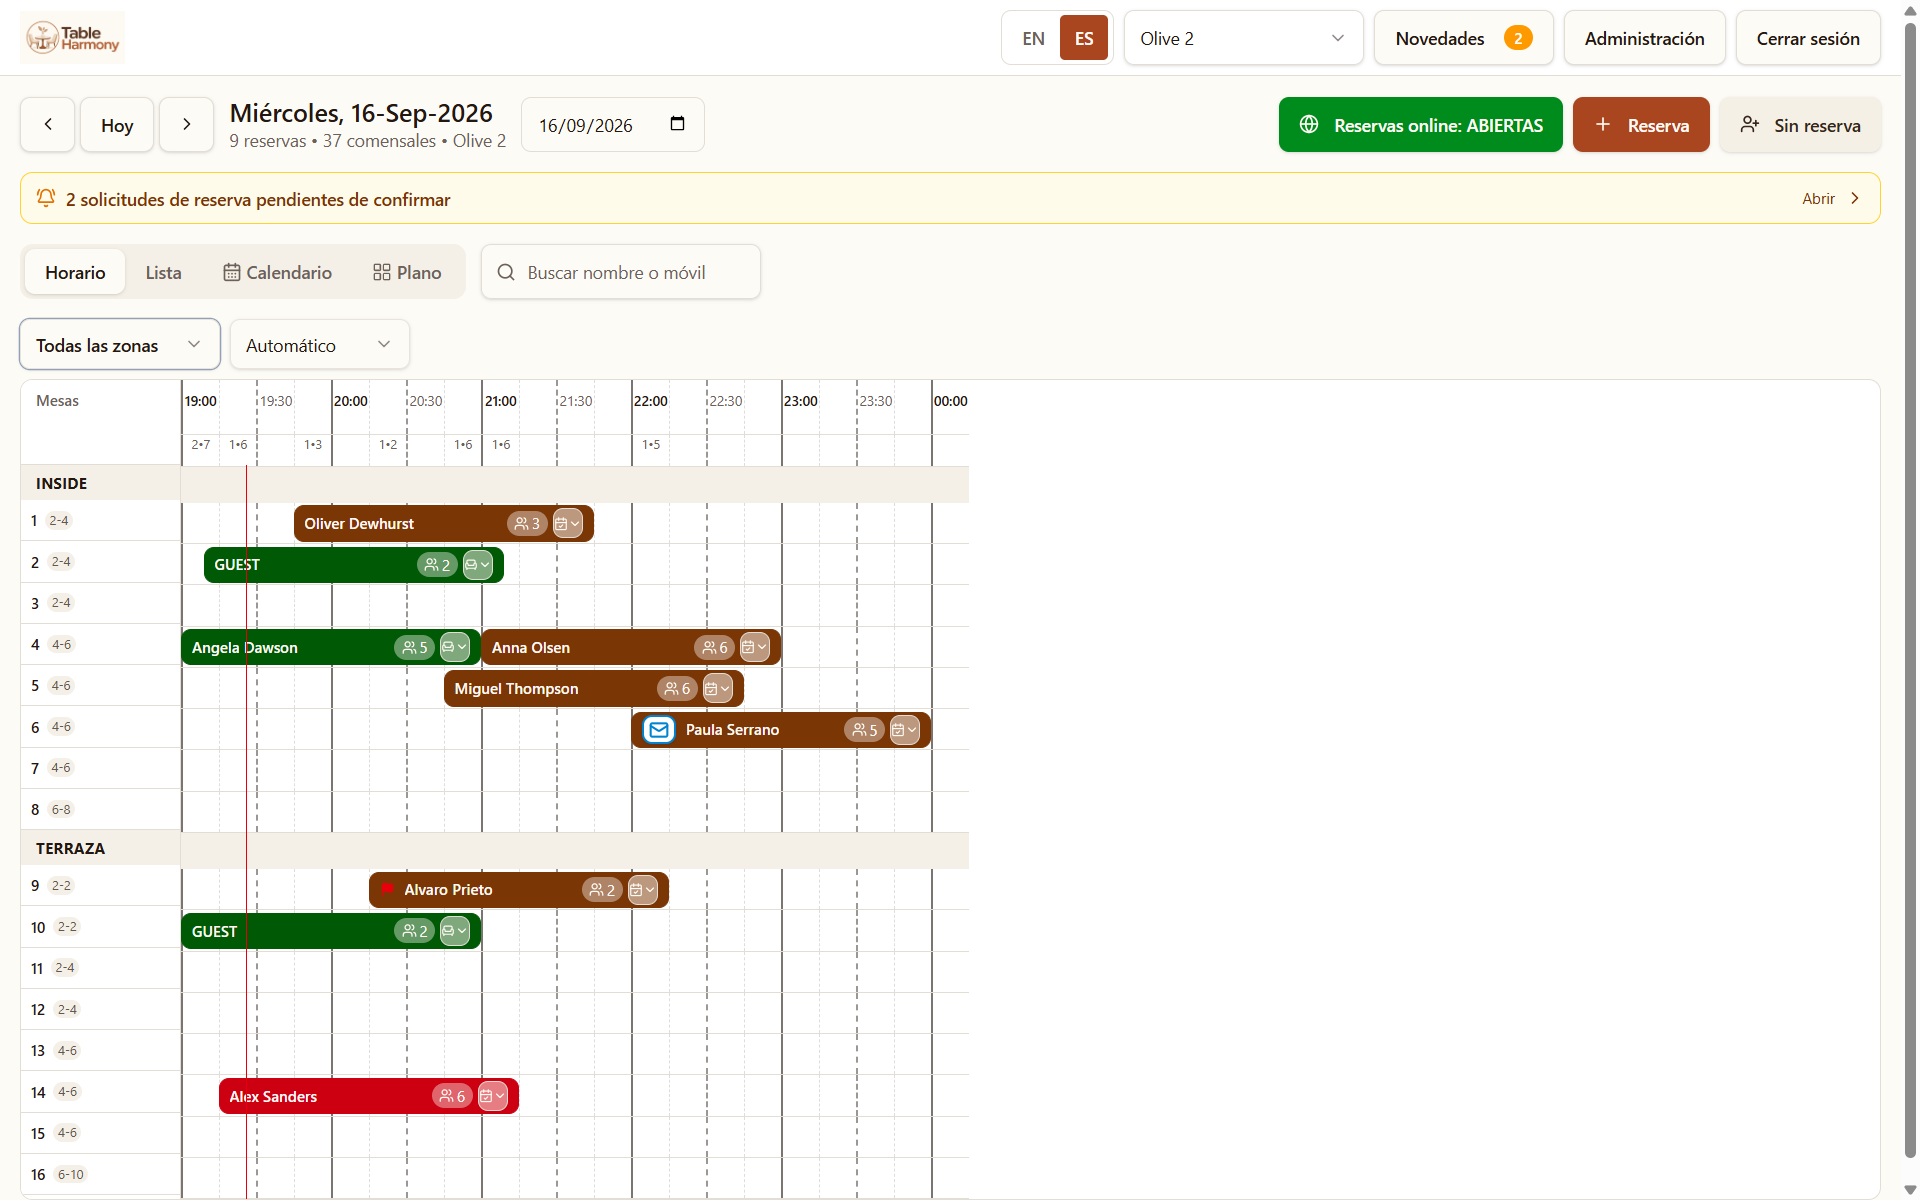This screenshot has height=1200, width=1920.
Task: Select the Oliver Dewhurst reservation block
Action: coord(443,524)
